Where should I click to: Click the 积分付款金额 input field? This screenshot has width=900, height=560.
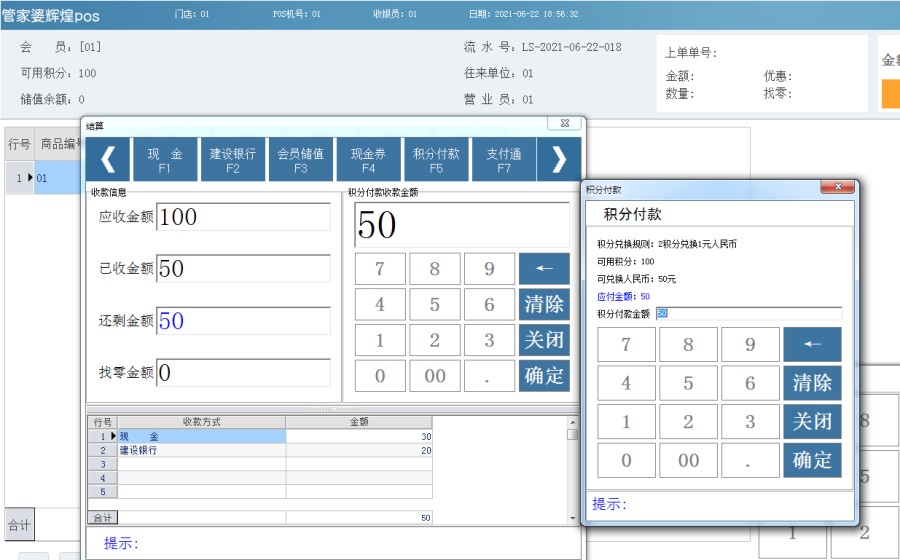point(748,313)
